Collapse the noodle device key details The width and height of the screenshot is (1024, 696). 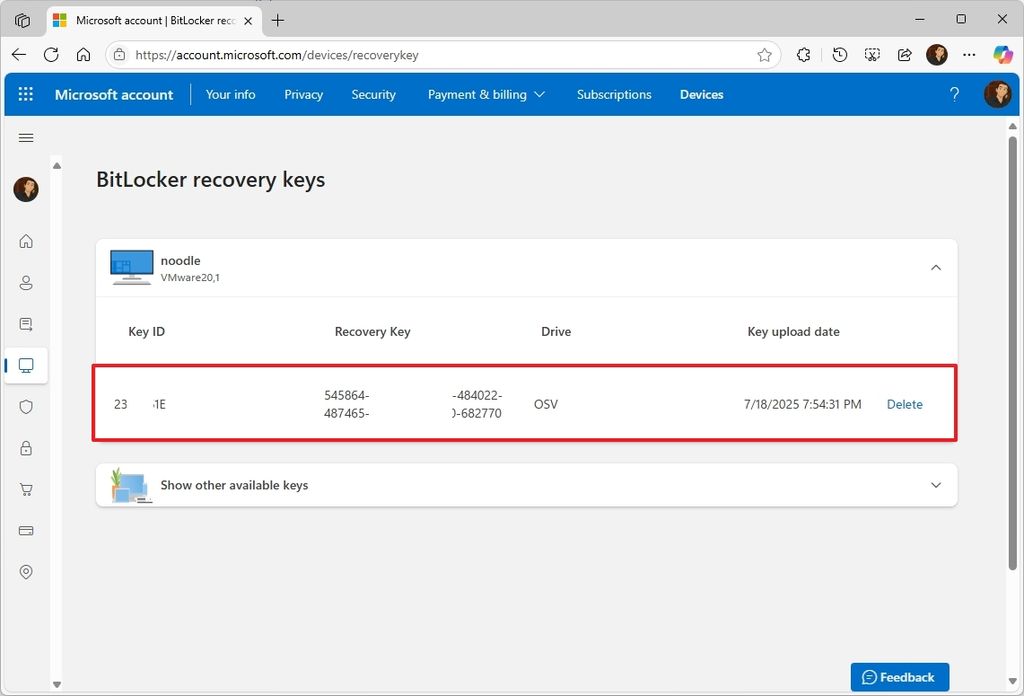click(x=936, y=267)
